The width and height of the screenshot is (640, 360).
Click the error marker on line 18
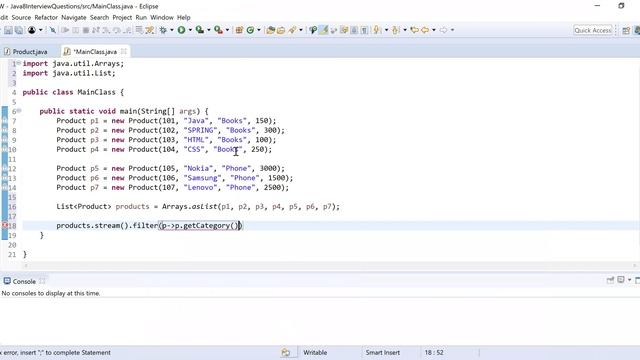click(4, 225)
